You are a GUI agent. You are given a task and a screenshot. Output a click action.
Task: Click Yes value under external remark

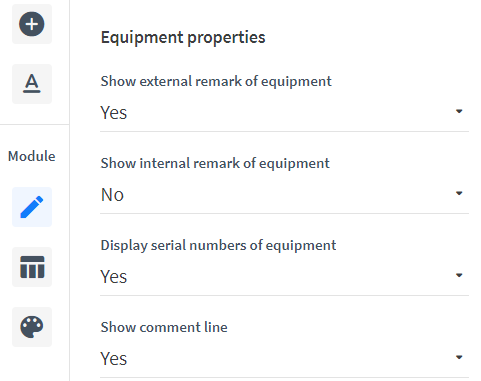point(114,113)
